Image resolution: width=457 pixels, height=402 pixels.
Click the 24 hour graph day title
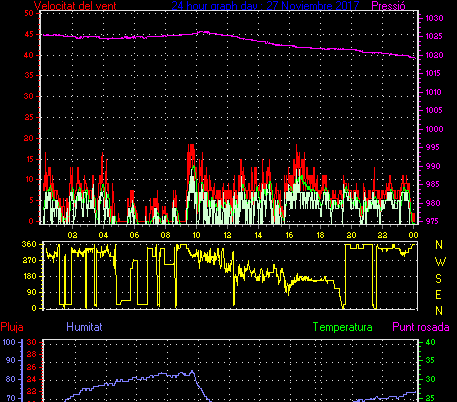click(265, 6)
